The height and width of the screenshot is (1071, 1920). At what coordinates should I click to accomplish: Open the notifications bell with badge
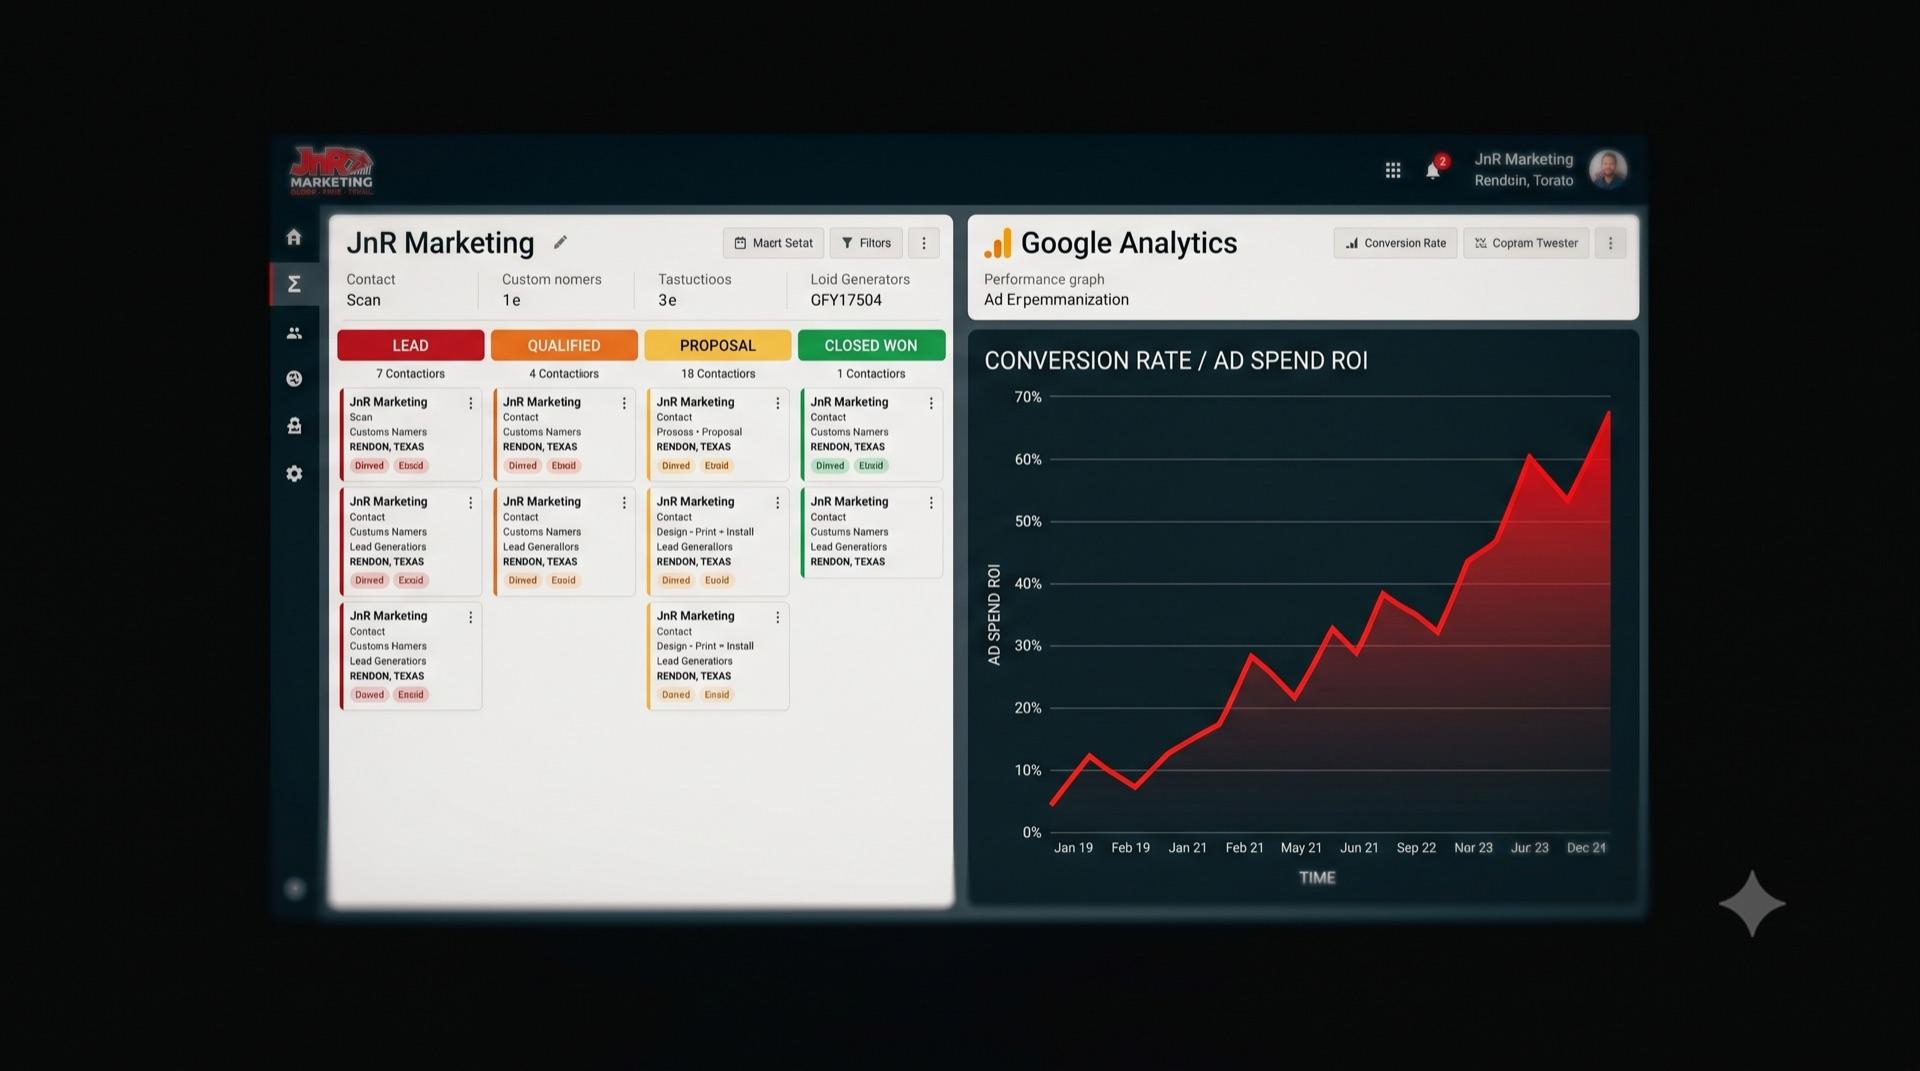(x=1434, y=168)
